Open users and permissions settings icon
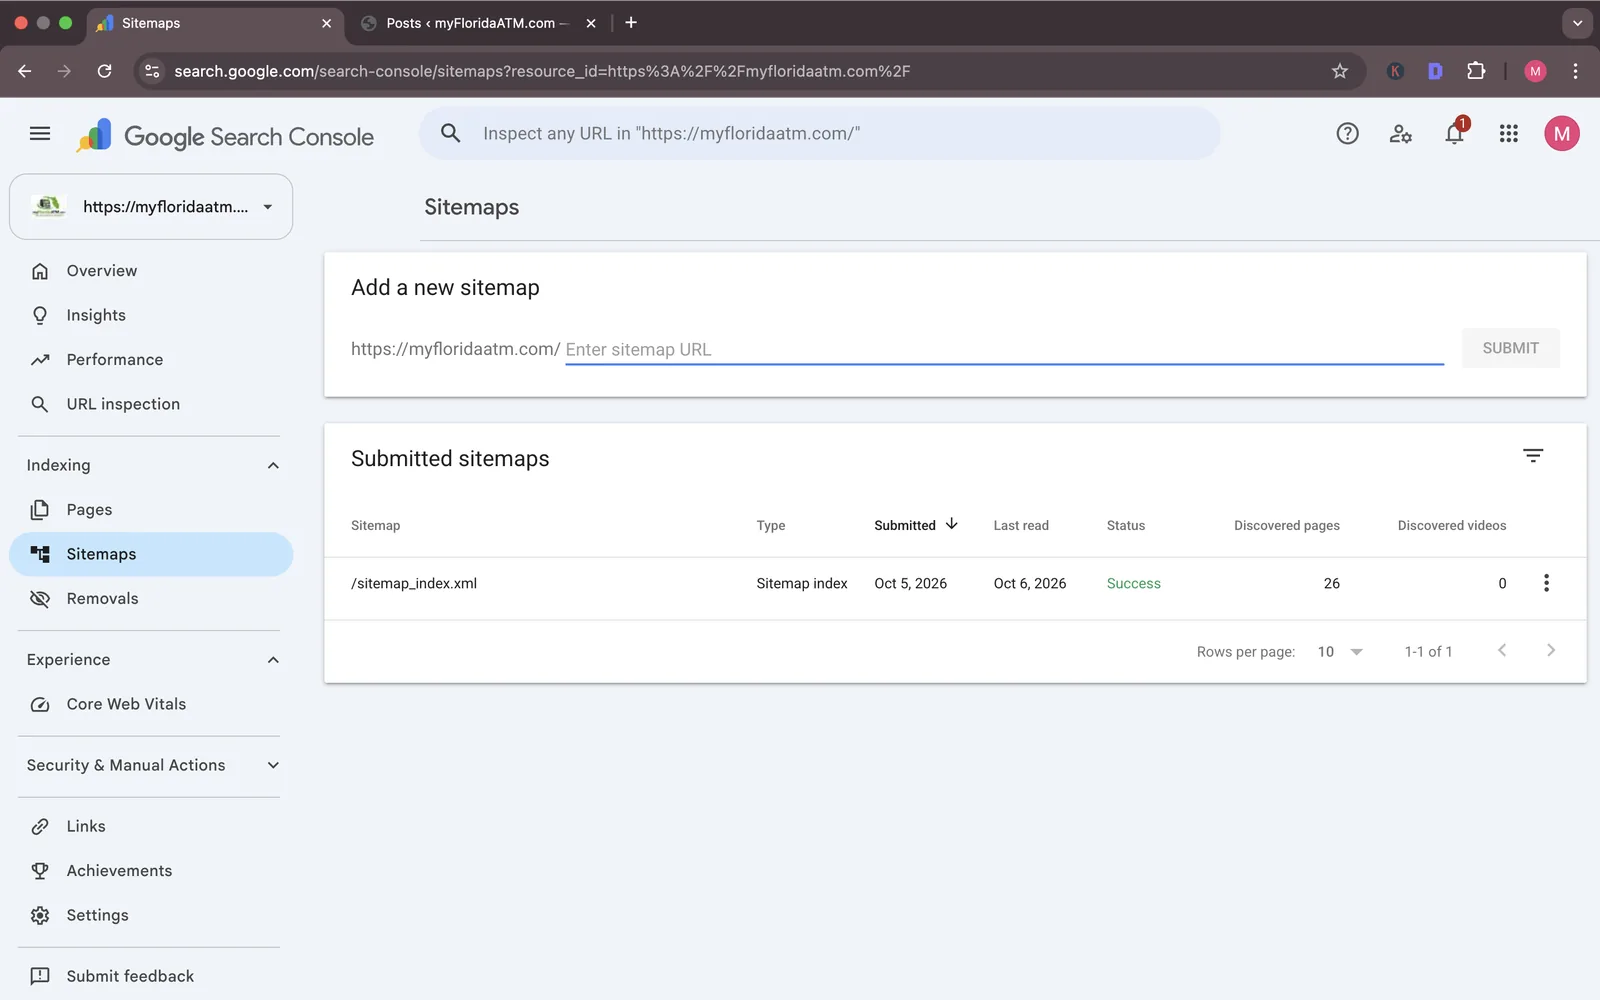The height and width of the screenshot is (1000, 1600). point(1401,133)
